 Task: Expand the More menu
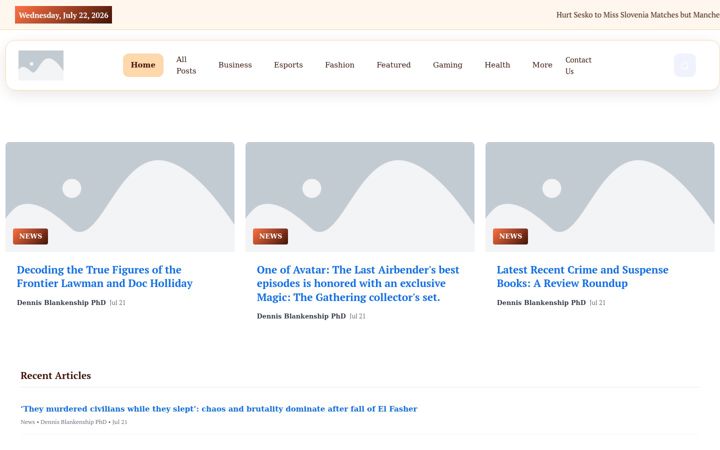542,65
